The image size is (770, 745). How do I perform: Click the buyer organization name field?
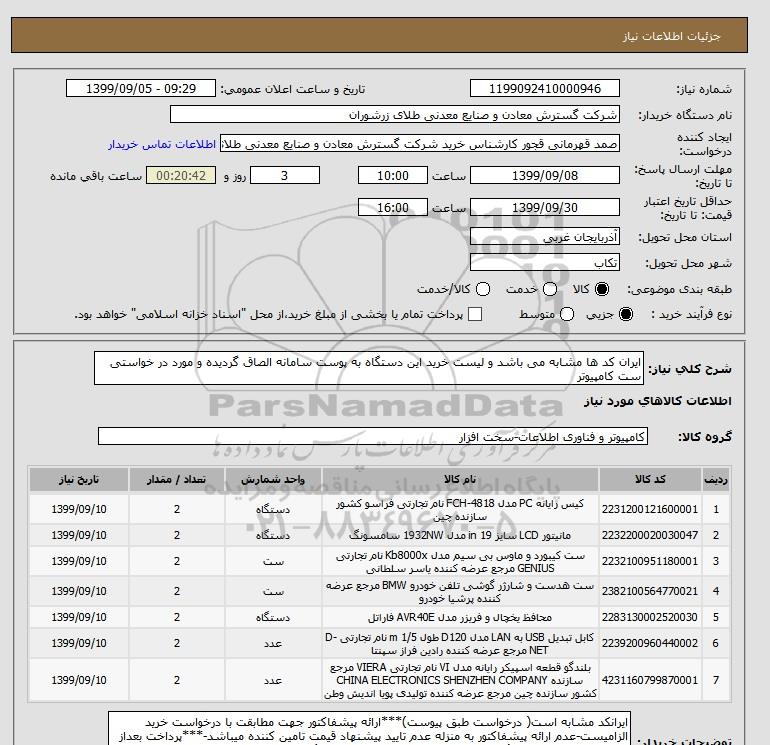pyautogui.click(x=395, y=114)
